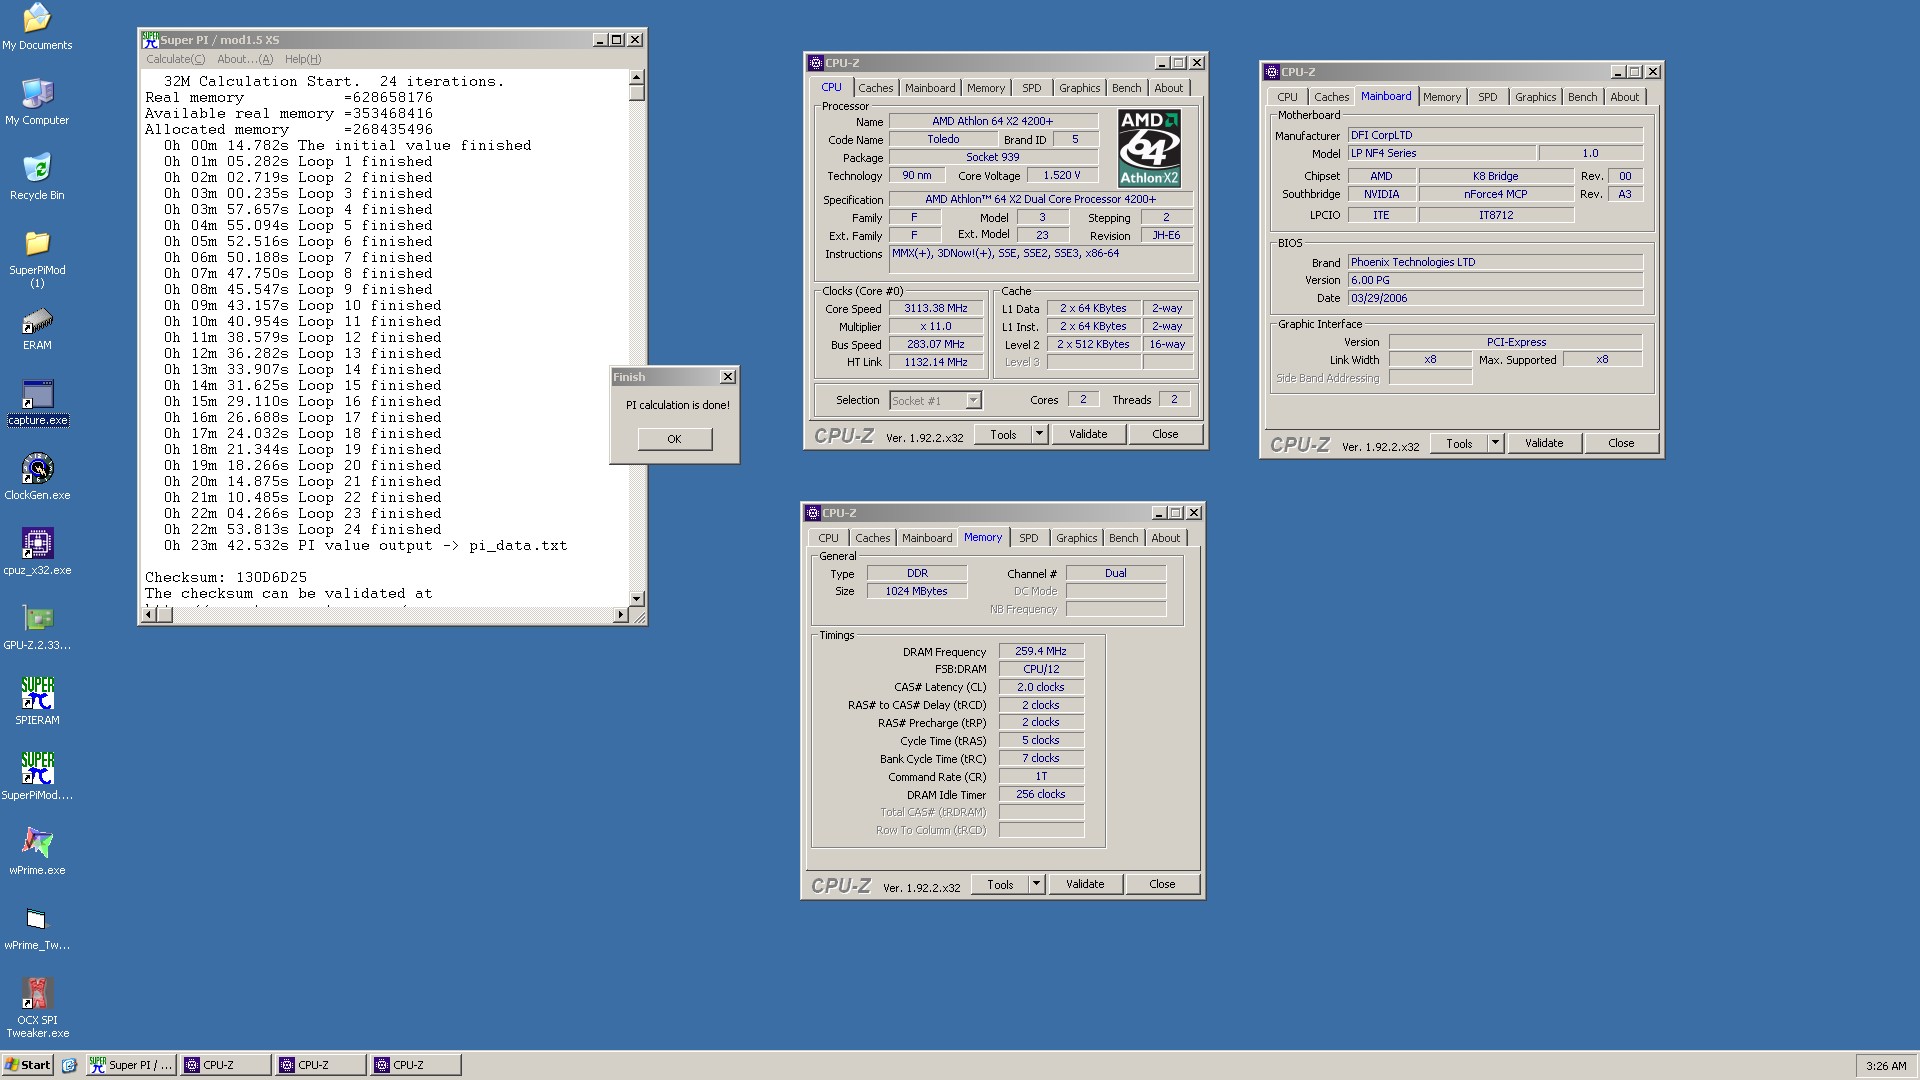
Task: Click Validate in CPU-Z Memory window
Action: [1085, 884]
